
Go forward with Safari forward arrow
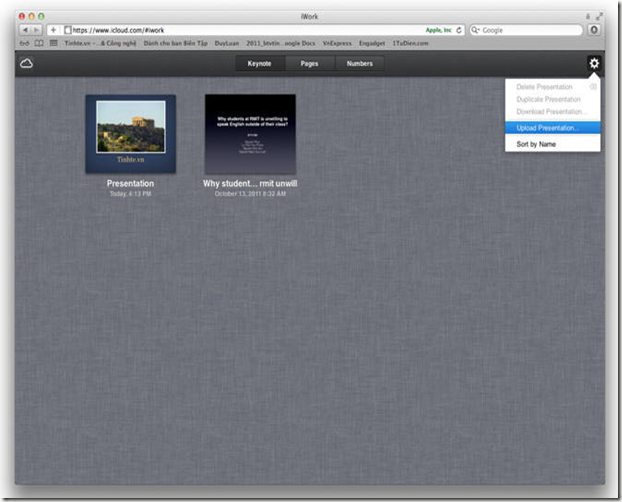36,30
